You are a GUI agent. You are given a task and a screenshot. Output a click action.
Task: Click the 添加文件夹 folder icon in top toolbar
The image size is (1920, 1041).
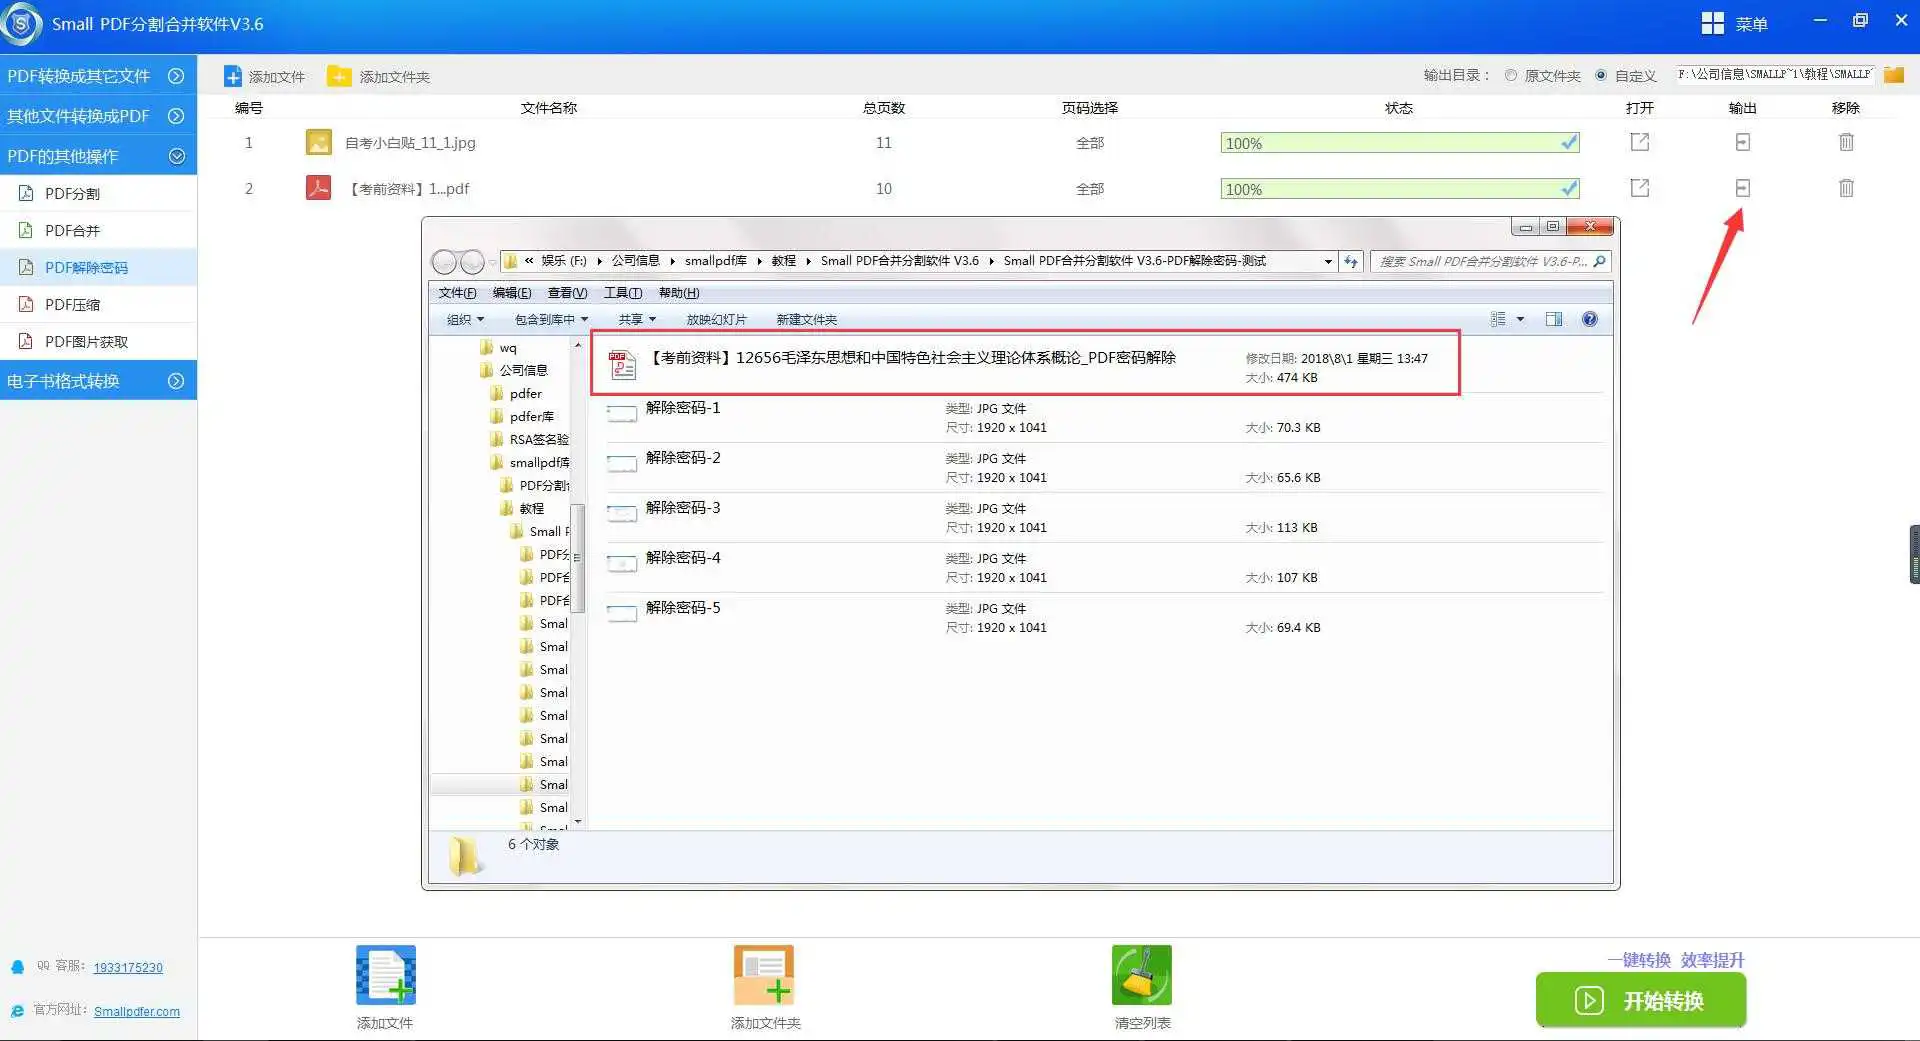(340, 76)
